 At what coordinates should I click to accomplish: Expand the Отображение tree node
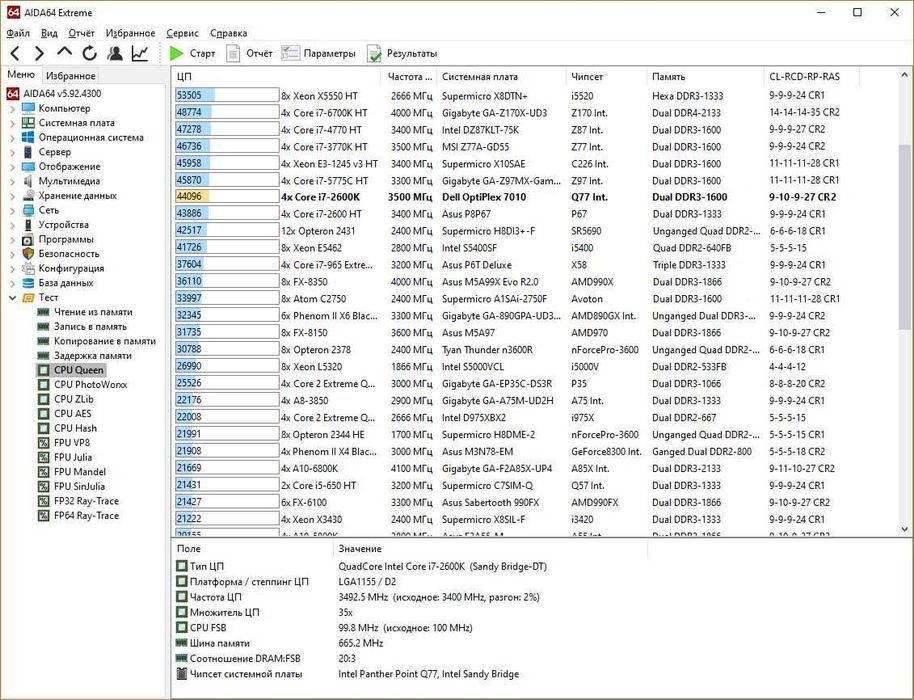pyautogui.click(x=13, y=167)
